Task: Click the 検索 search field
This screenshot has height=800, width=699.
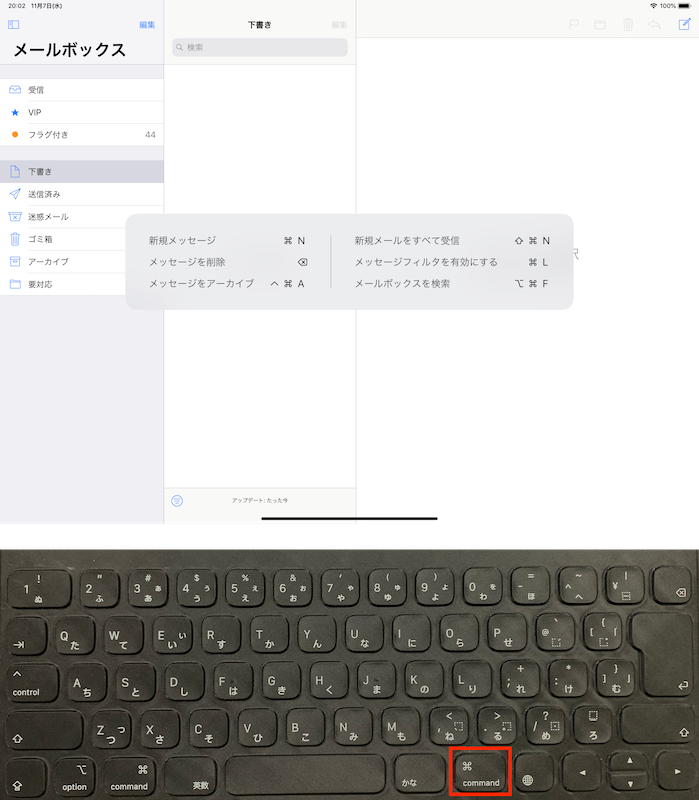Action: click(x=260, y=47)
